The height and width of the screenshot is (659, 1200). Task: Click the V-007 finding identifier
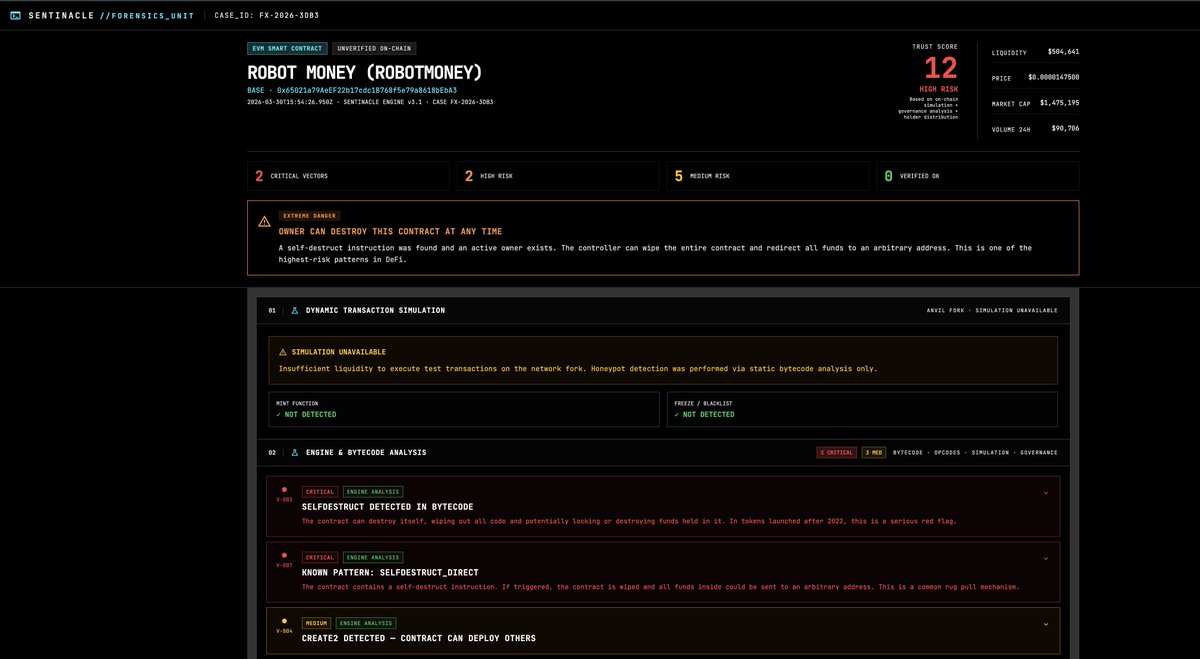[285, 565]
